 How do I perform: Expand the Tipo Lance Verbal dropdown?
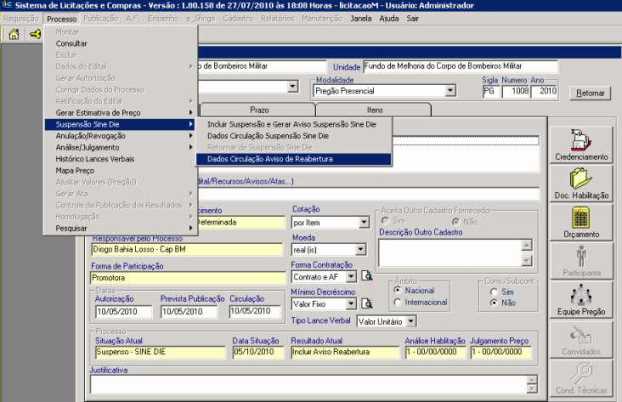(x=409, y=322)
